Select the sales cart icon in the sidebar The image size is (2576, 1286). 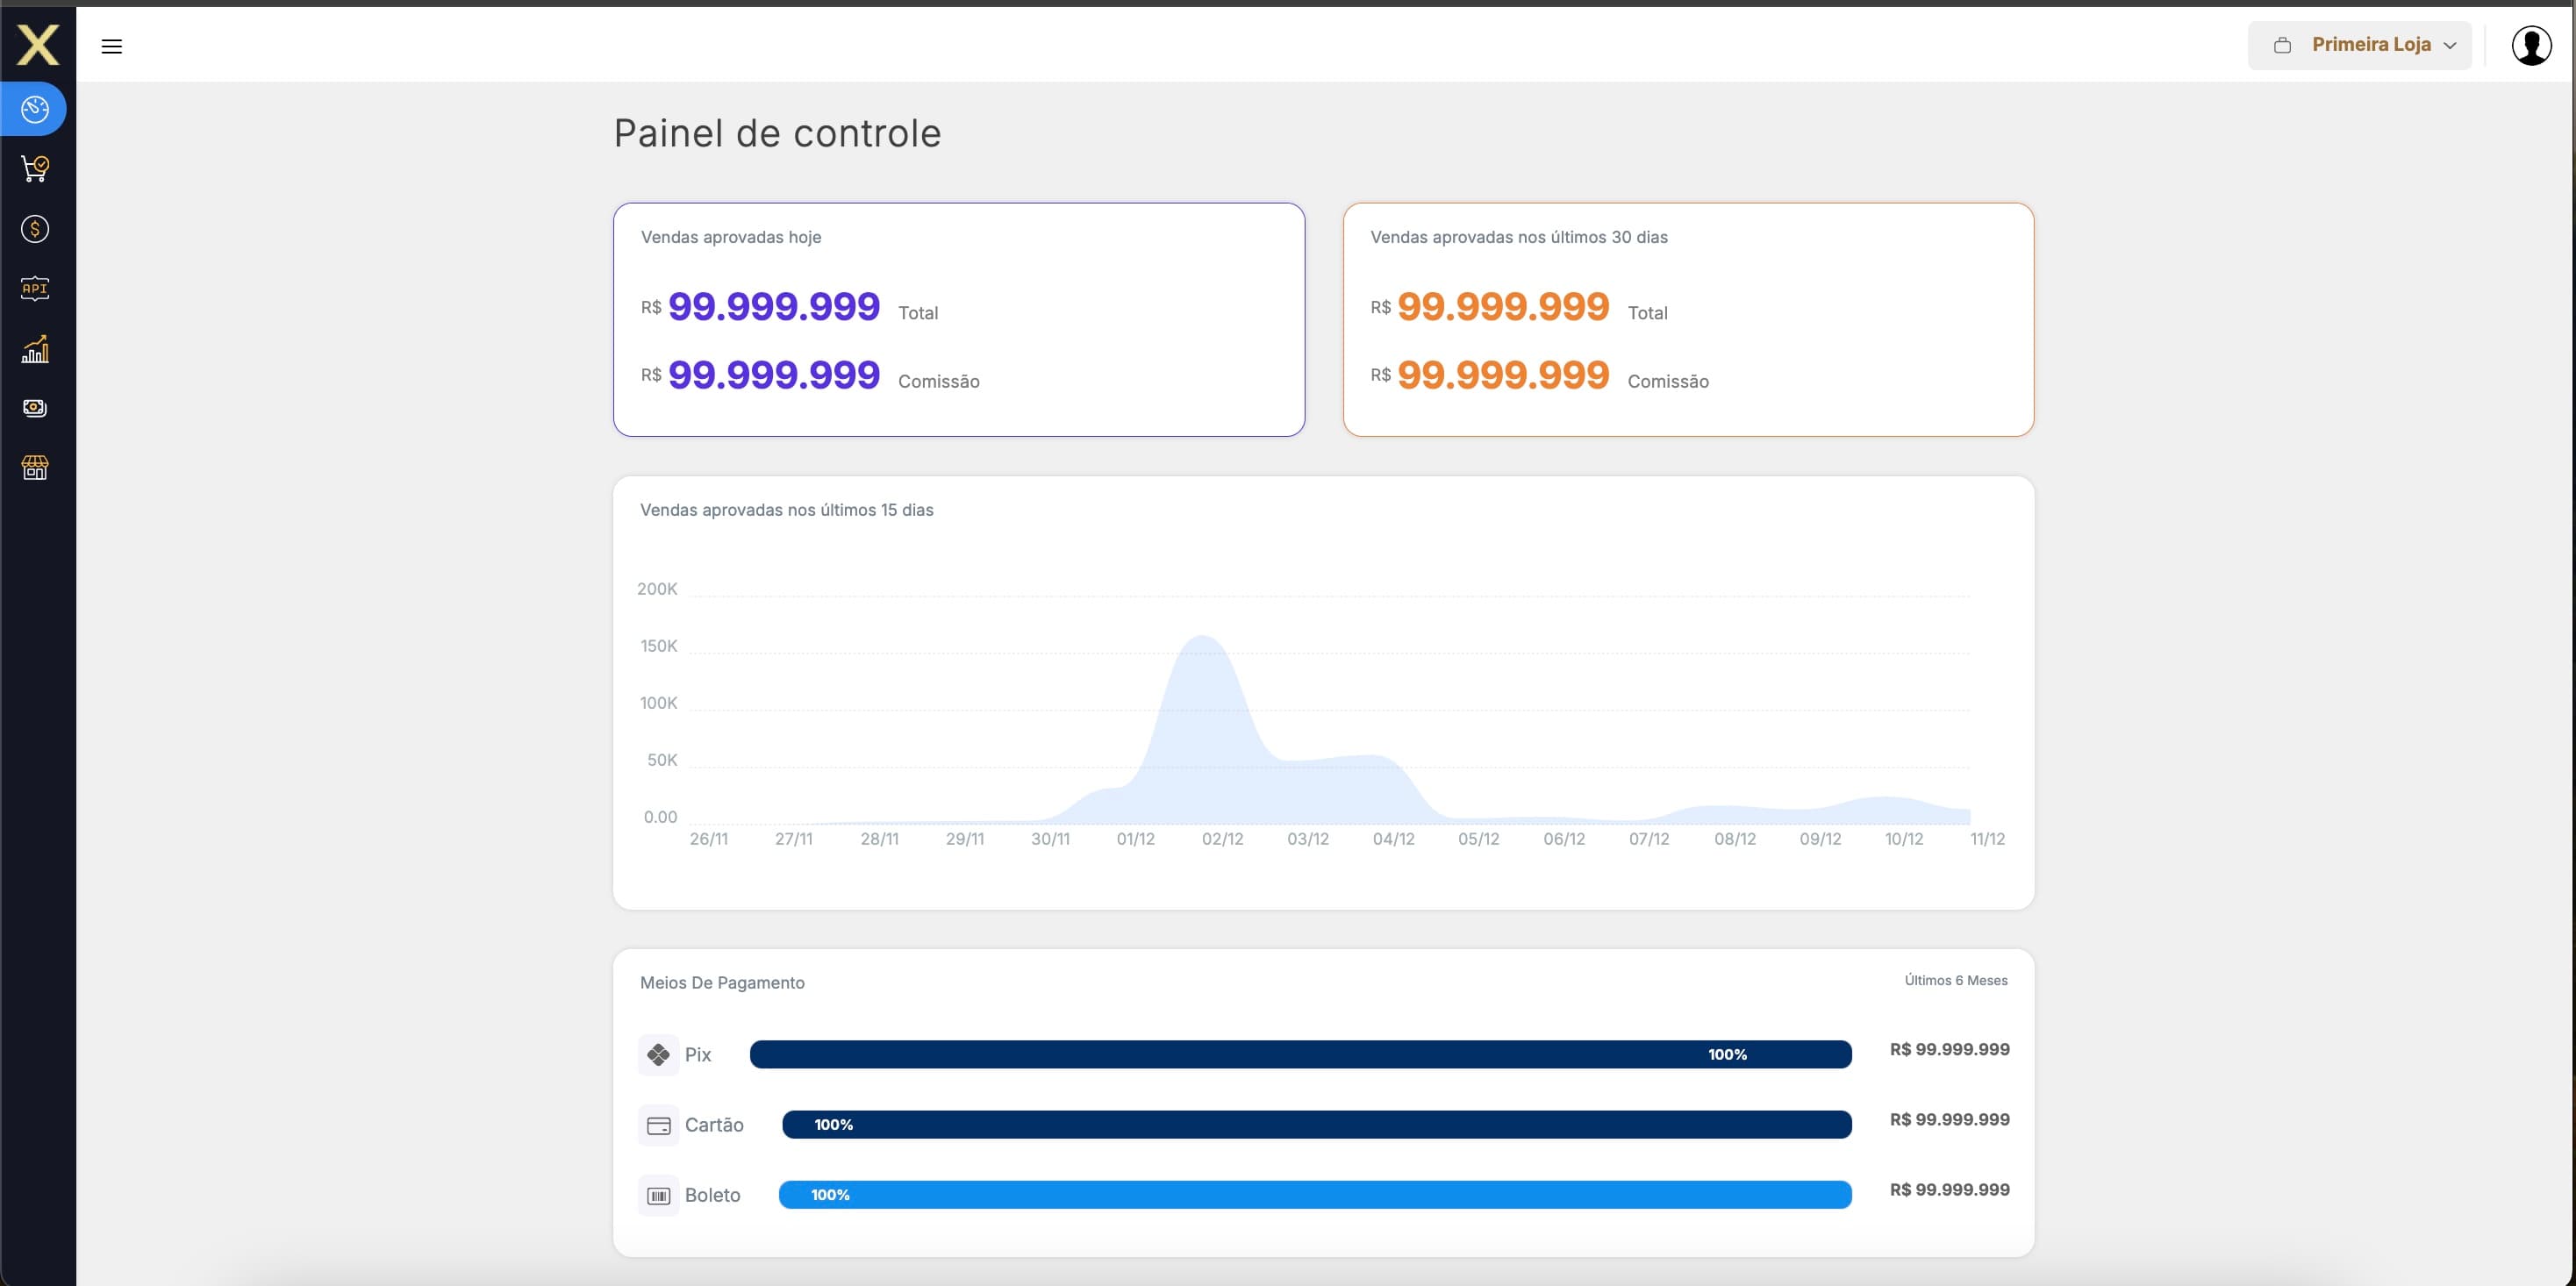[x=34, y=168]
